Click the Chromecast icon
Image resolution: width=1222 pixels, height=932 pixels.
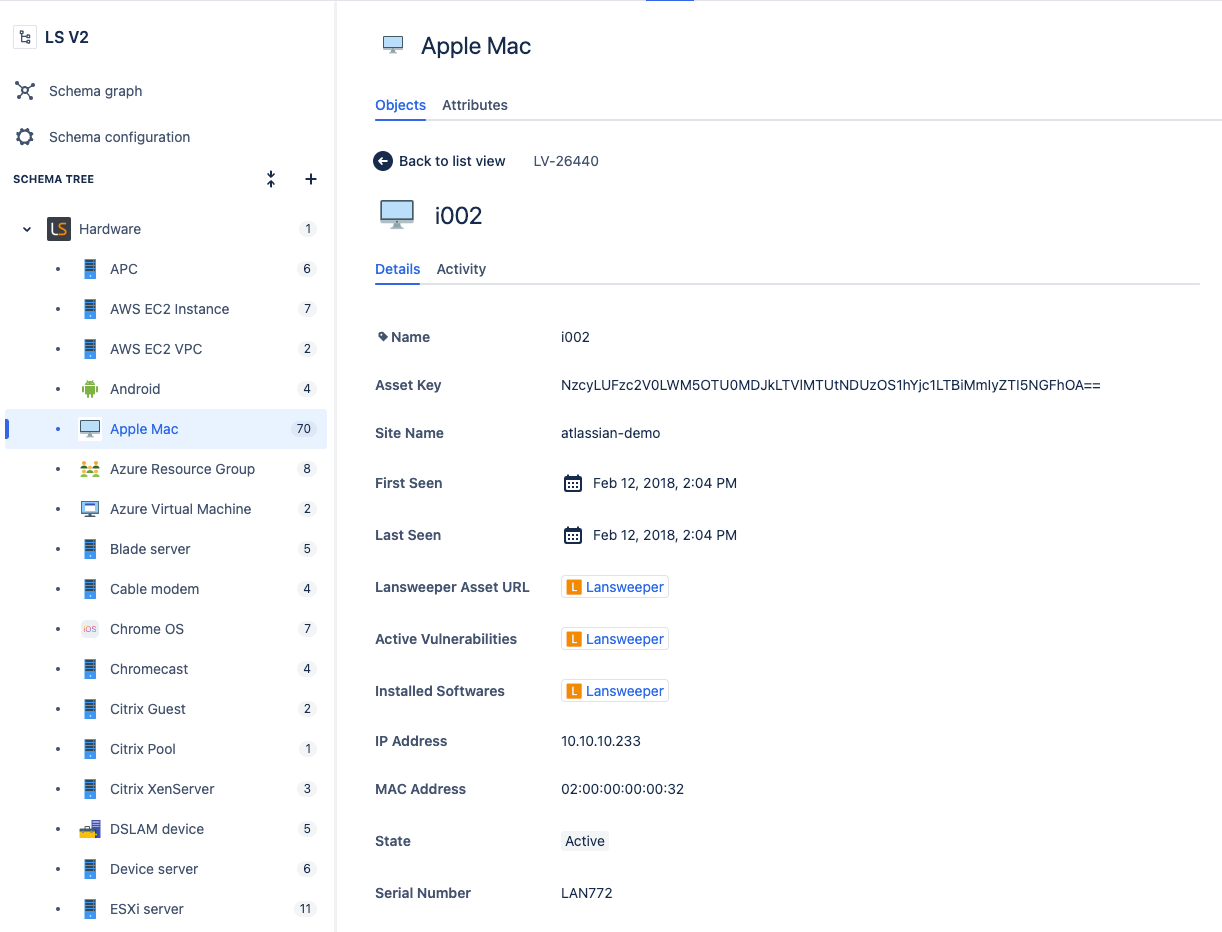(90, 669)
